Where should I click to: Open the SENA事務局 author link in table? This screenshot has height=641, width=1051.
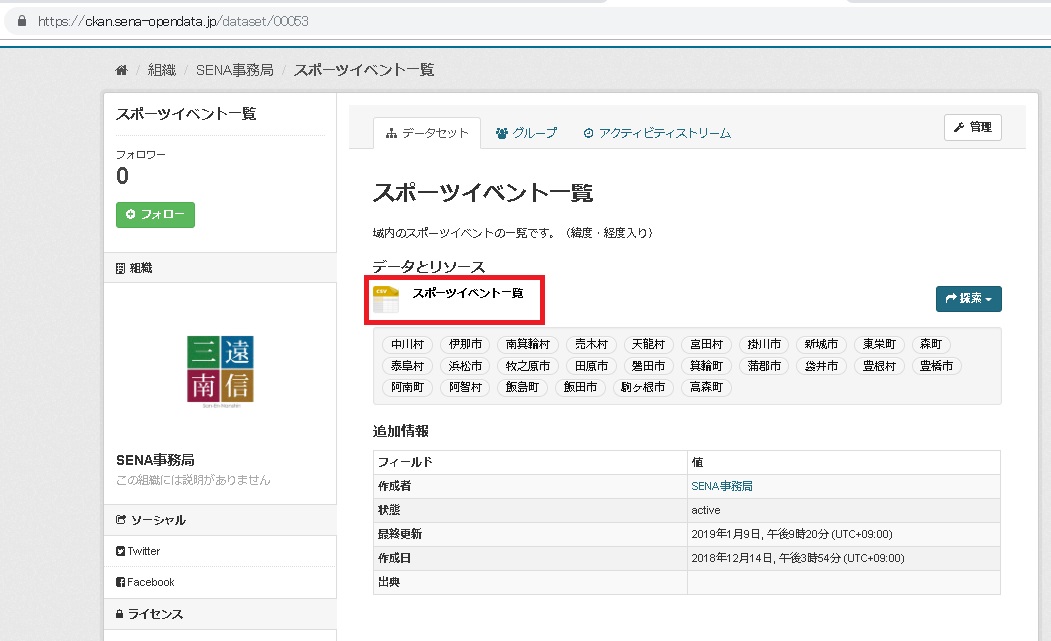tap(721, 485)
